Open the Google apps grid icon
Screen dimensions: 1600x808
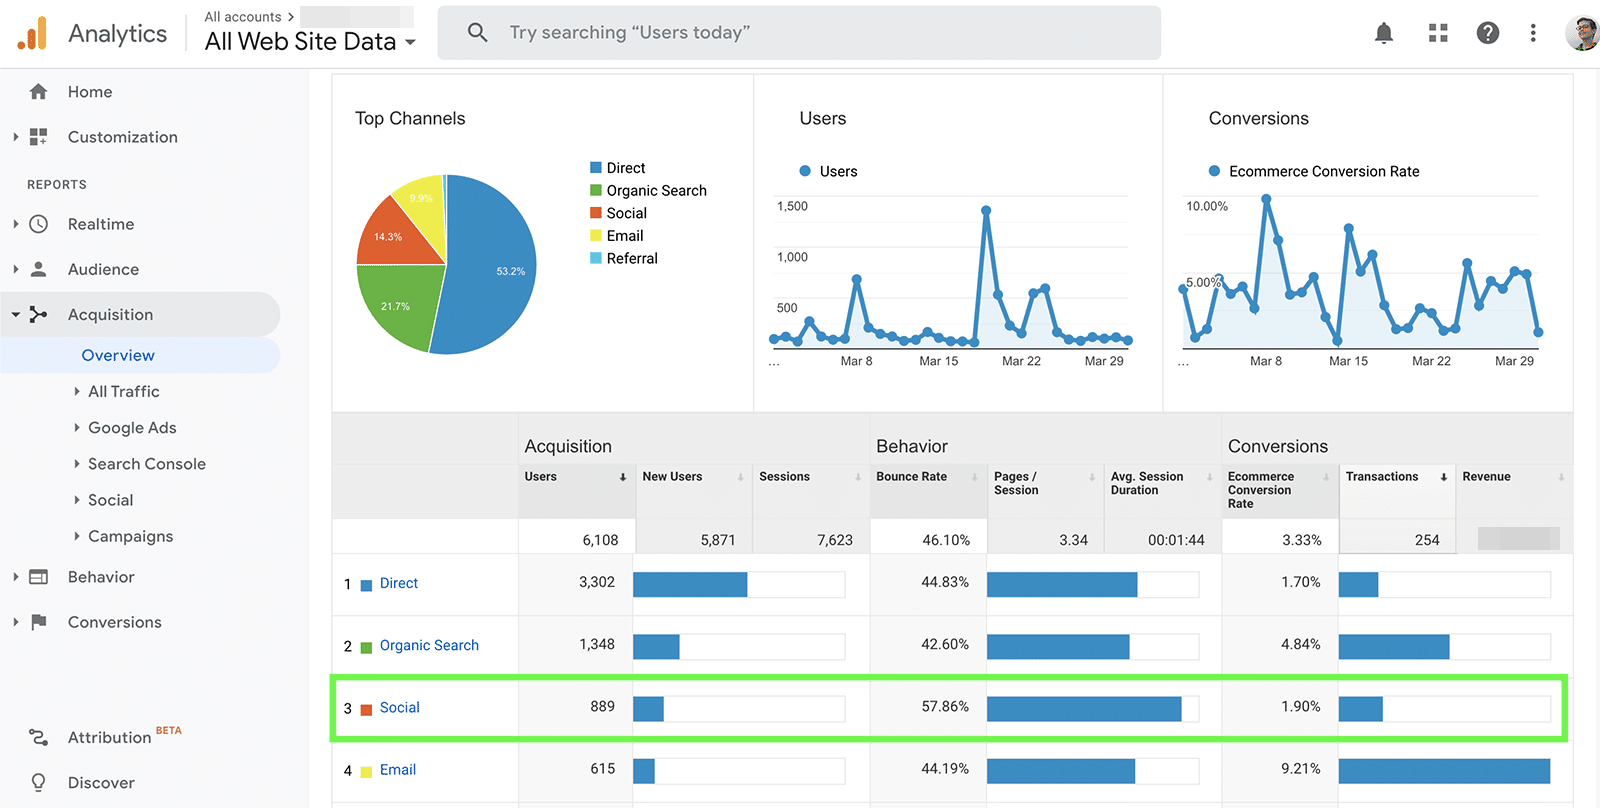pyautogui.click(x=1438, y=33)
